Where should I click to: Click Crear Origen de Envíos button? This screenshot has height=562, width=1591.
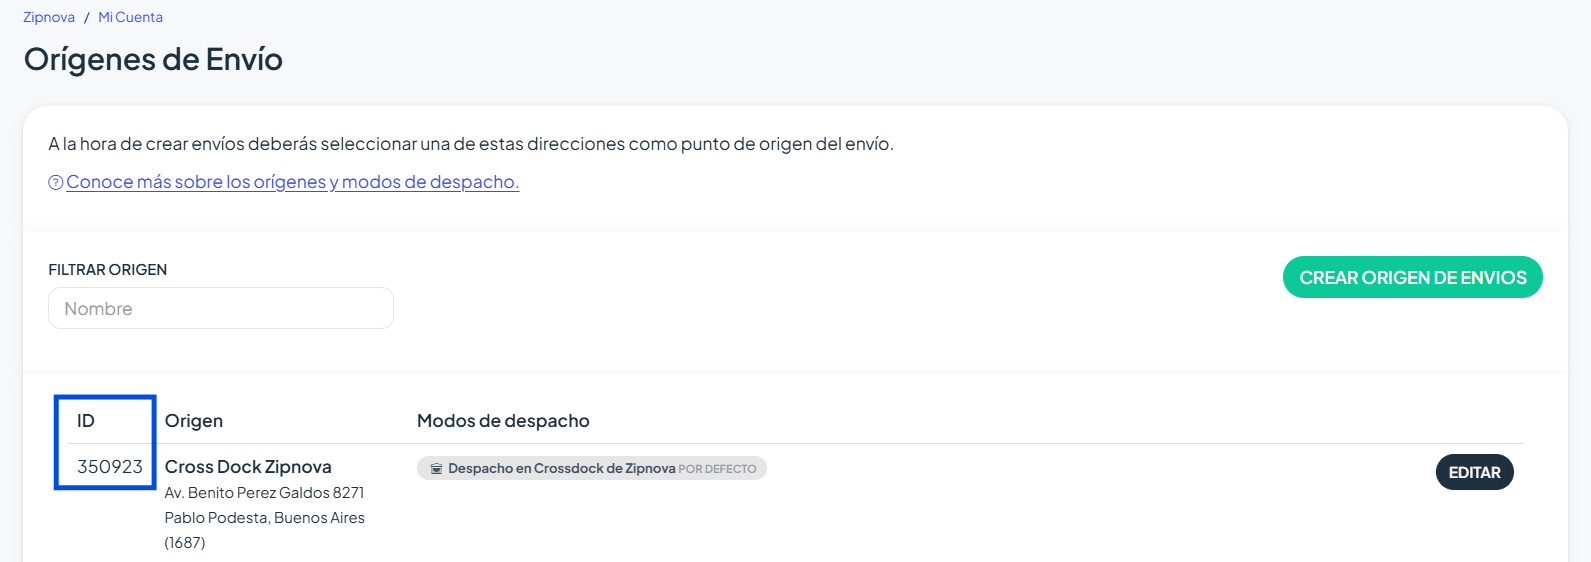point(1412,278)
